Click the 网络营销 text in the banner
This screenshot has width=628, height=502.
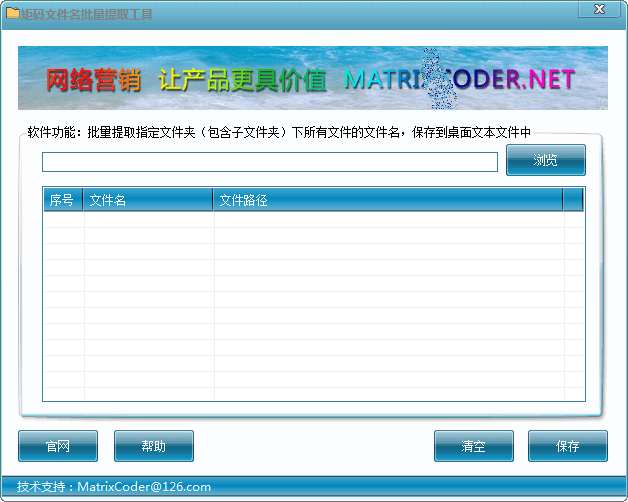[93, 80]
